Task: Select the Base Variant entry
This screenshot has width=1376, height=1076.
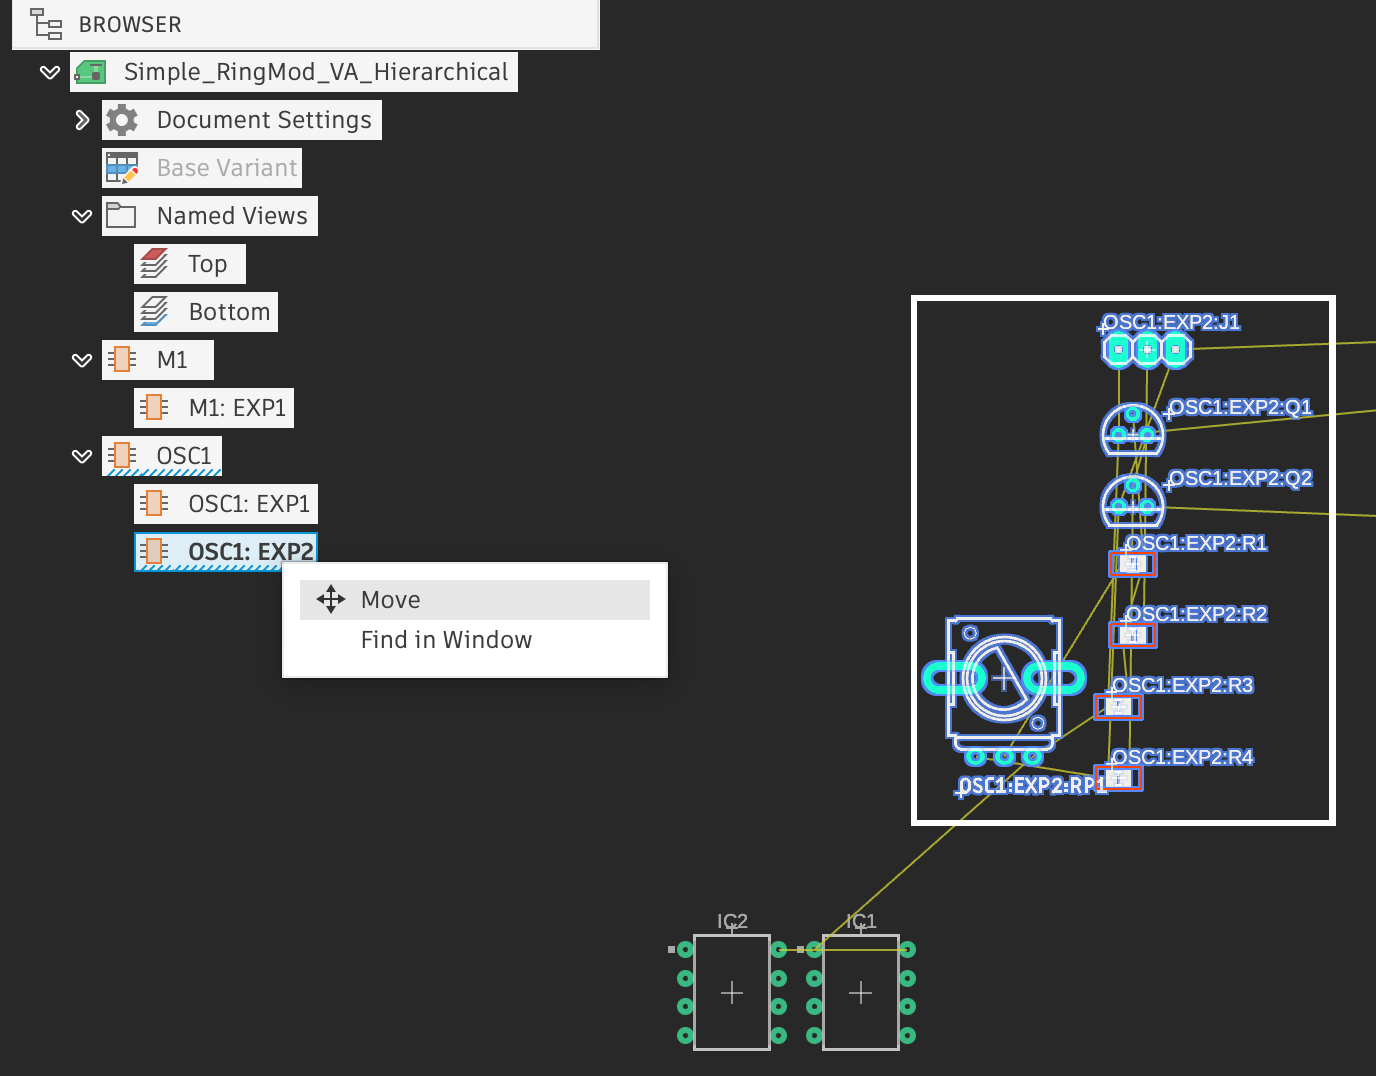Action: coord(202,168)
